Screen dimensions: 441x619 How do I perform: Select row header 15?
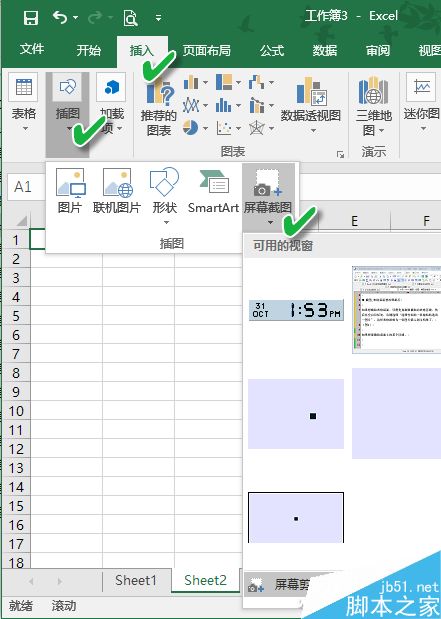pyautogui.click(x=16, y=506)
